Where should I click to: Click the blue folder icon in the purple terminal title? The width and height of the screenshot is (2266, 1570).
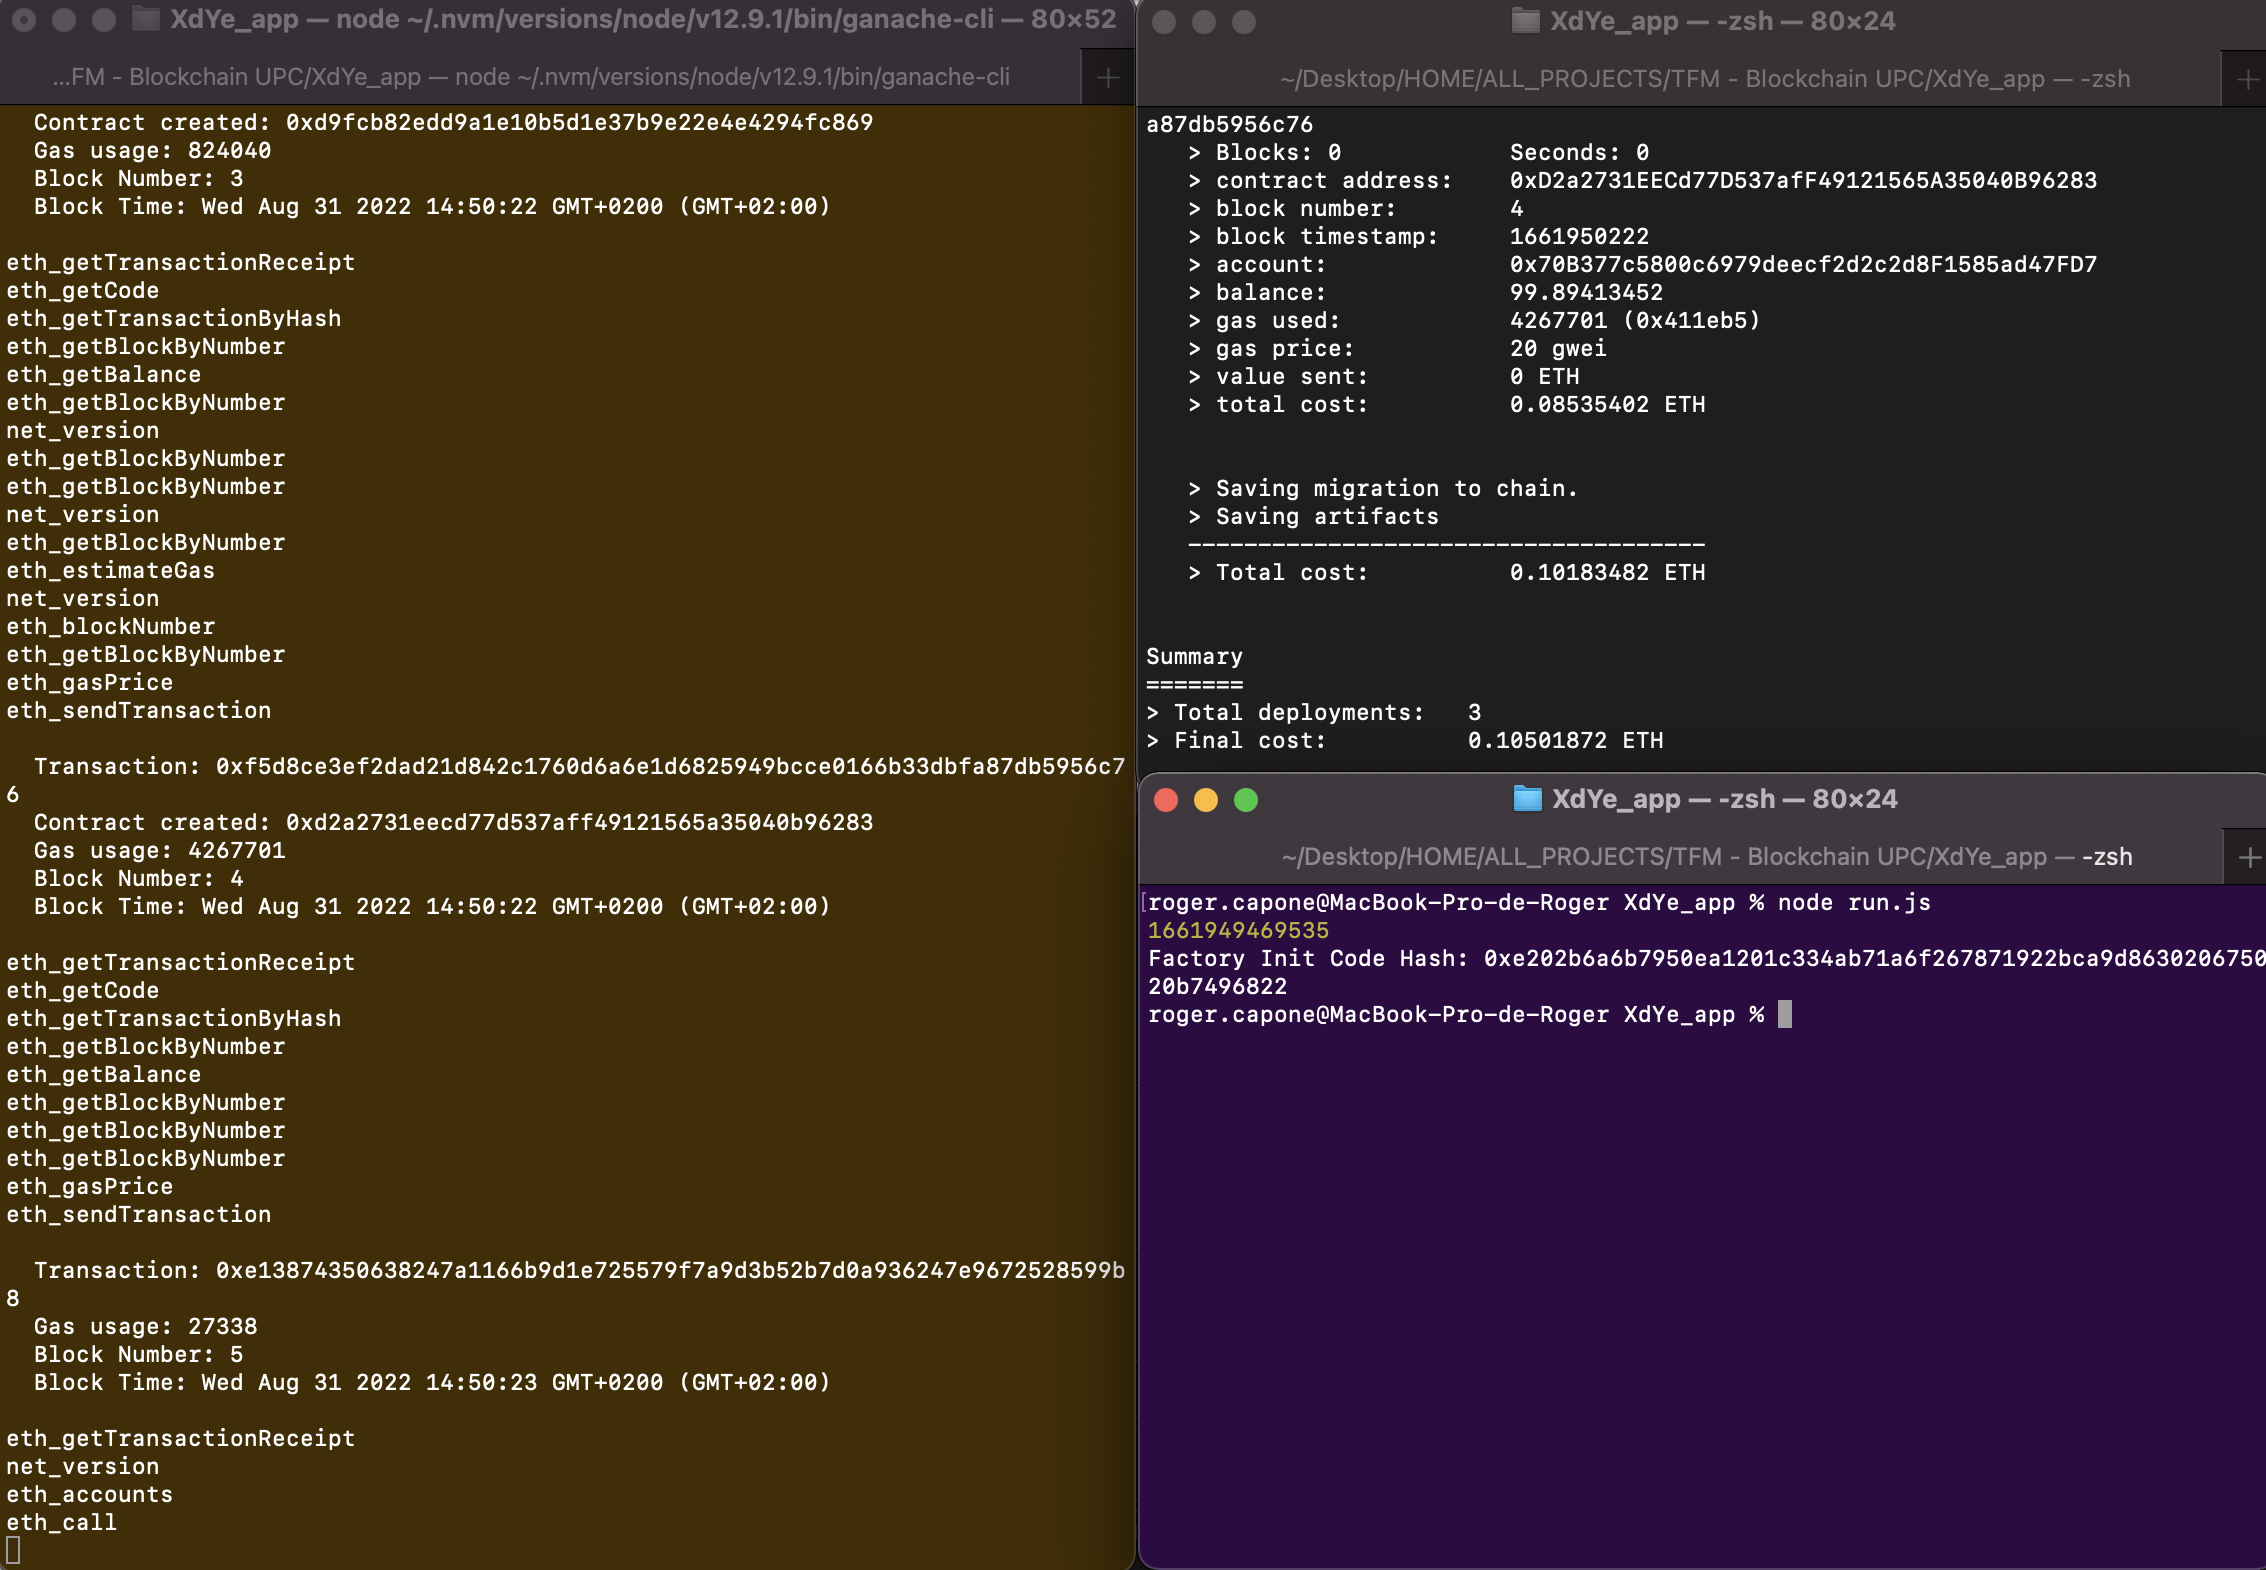tap(1527, 799)
